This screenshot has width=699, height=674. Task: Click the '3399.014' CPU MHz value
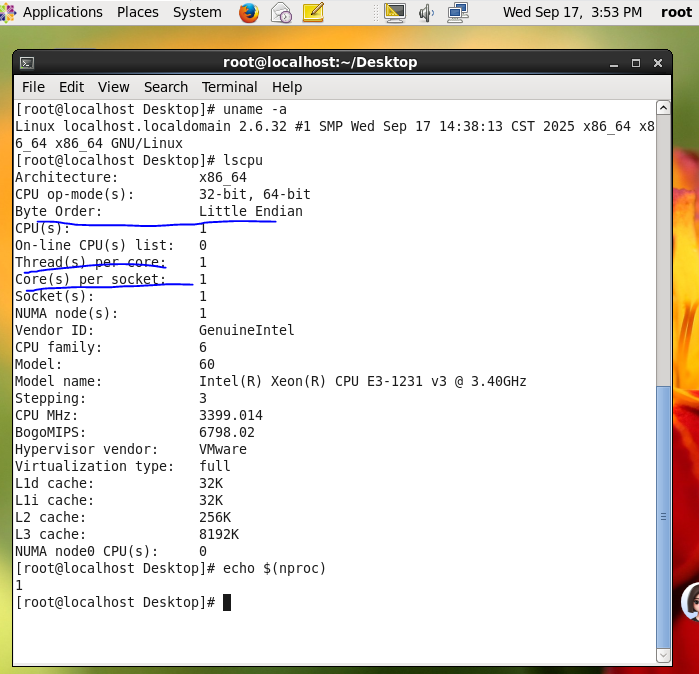tap(231, 415)
